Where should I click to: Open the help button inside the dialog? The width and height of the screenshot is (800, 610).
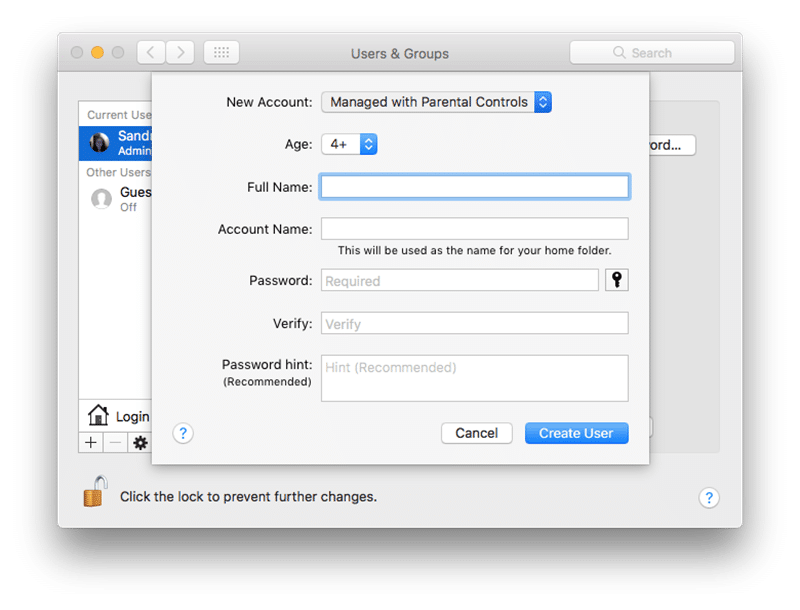[x=182, y=433]
